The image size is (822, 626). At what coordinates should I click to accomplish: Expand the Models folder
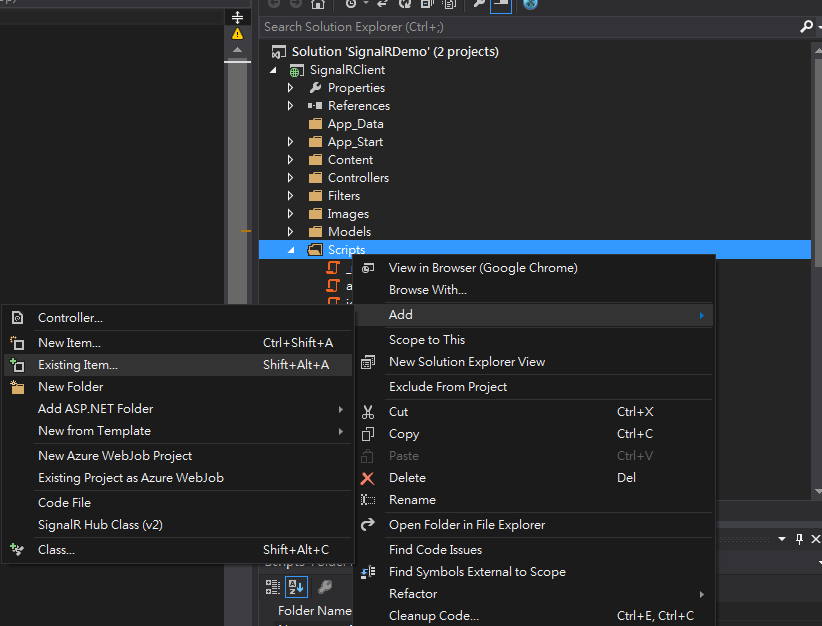coord(291,231)
